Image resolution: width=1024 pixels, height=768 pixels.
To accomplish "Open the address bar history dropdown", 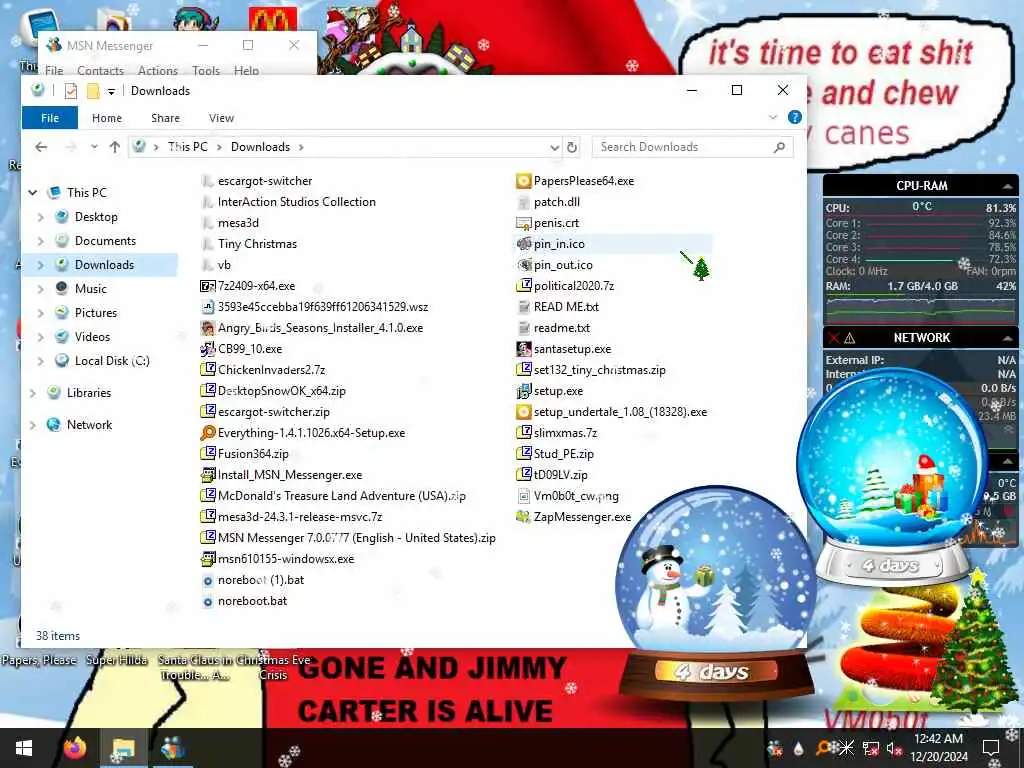I will (554, 147).
